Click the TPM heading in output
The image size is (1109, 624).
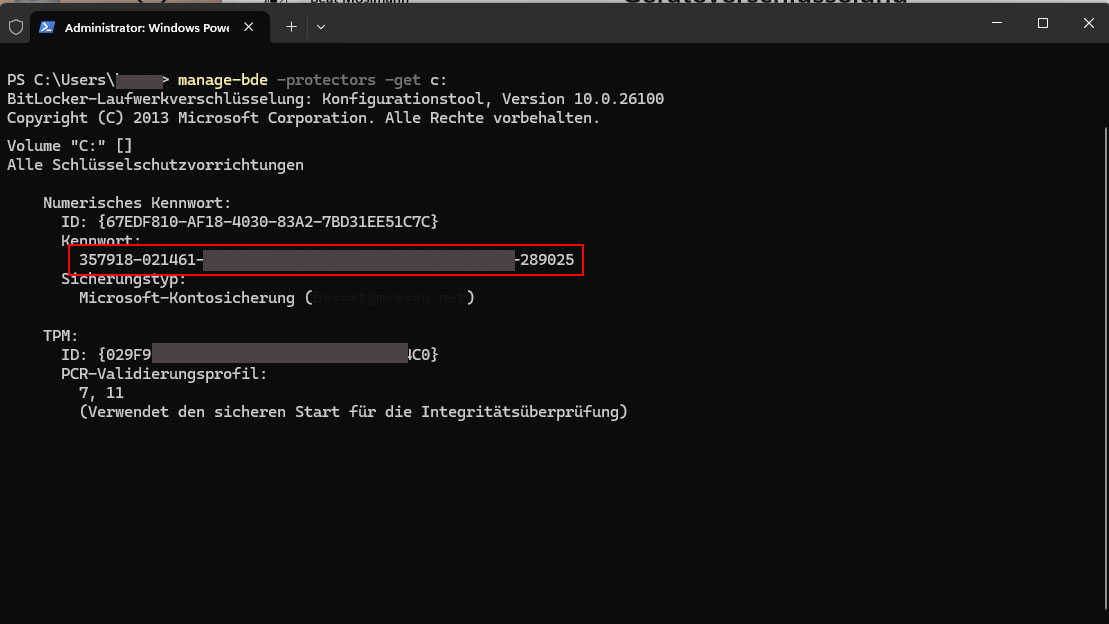click(x=60, y=336)
